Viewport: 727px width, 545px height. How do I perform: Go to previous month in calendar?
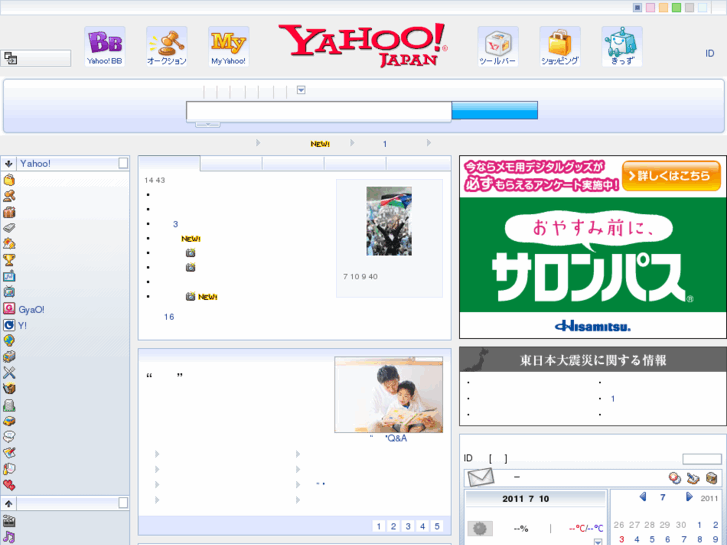[643, 497]
